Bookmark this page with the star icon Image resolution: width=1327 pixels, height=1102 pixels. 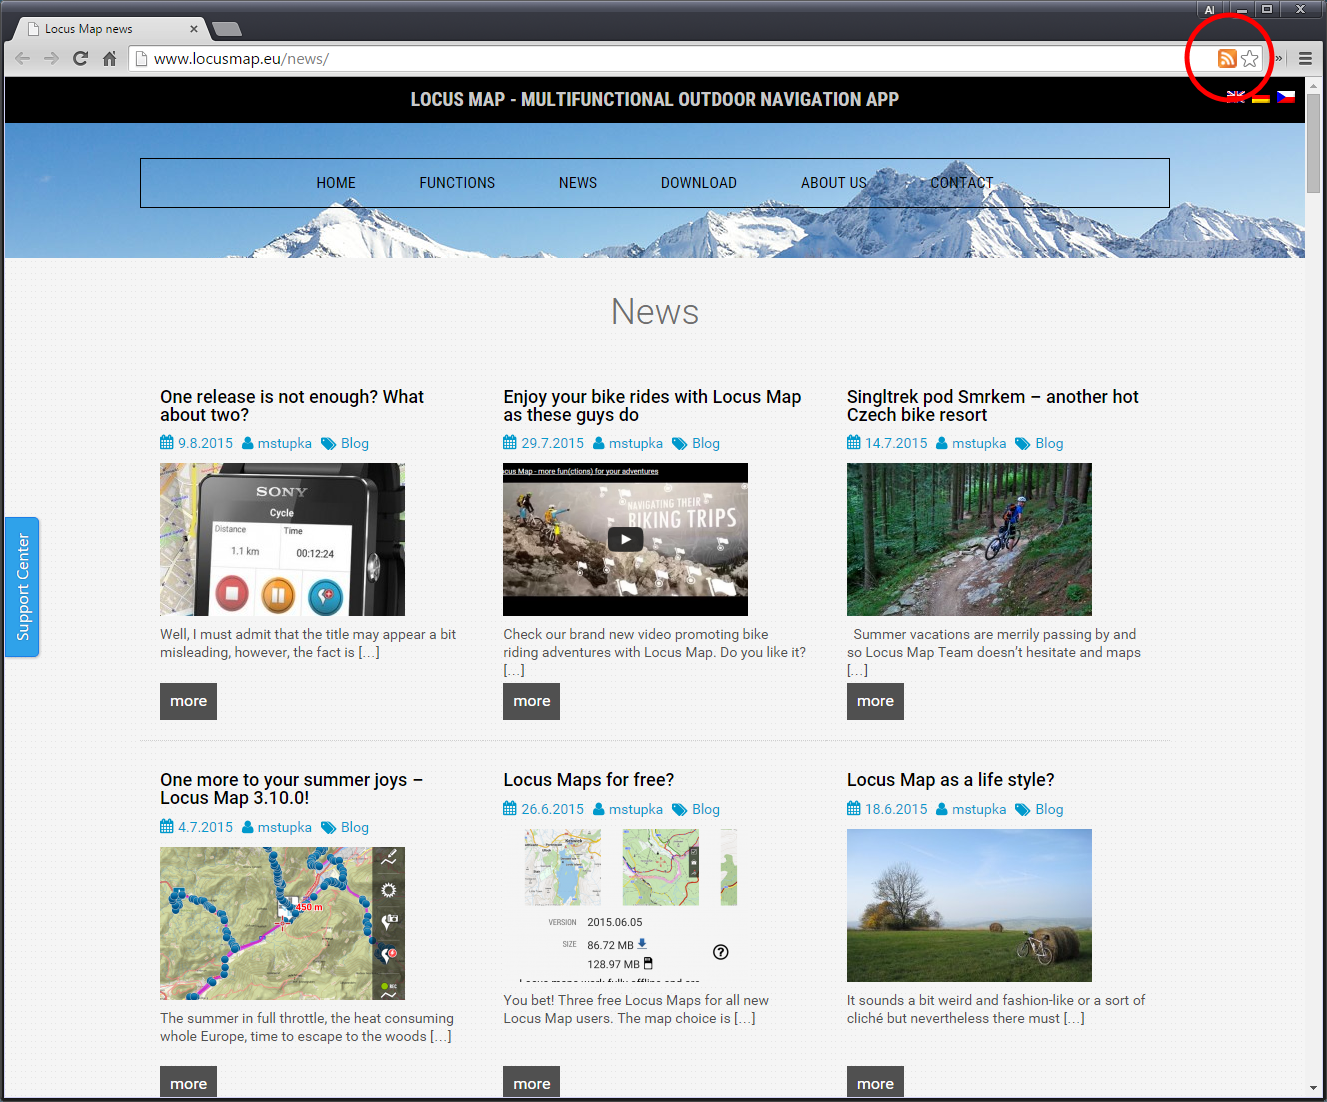(1250, 59)
